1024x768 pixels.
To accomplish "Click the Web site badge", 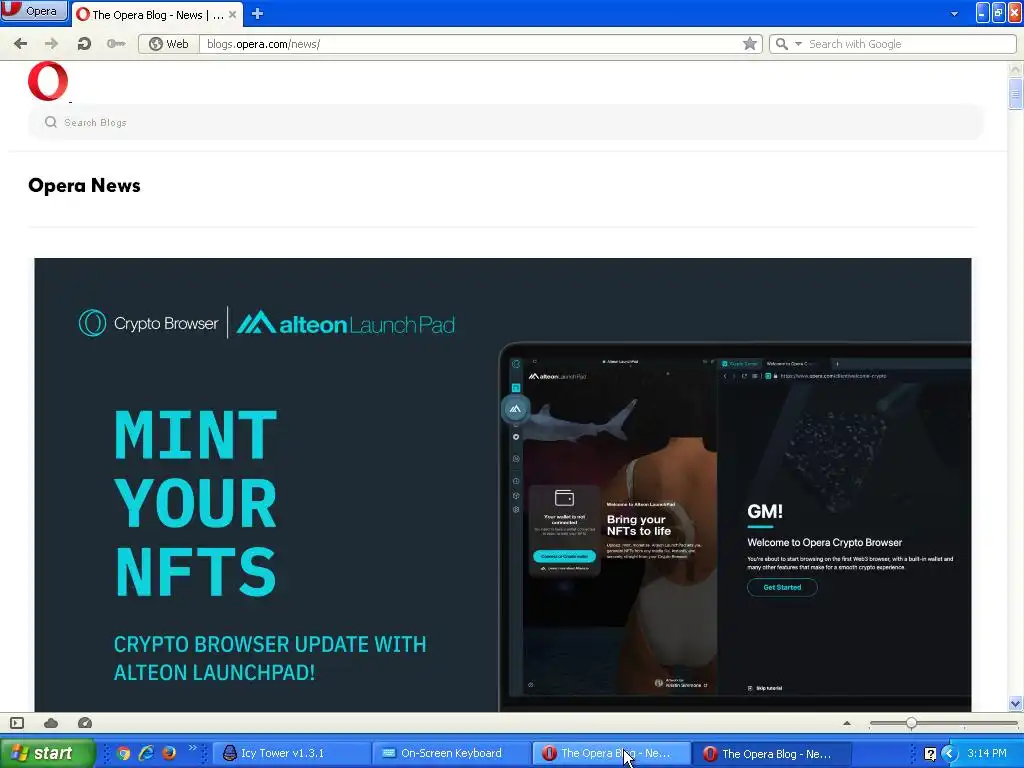I will [x=168, y=44].
